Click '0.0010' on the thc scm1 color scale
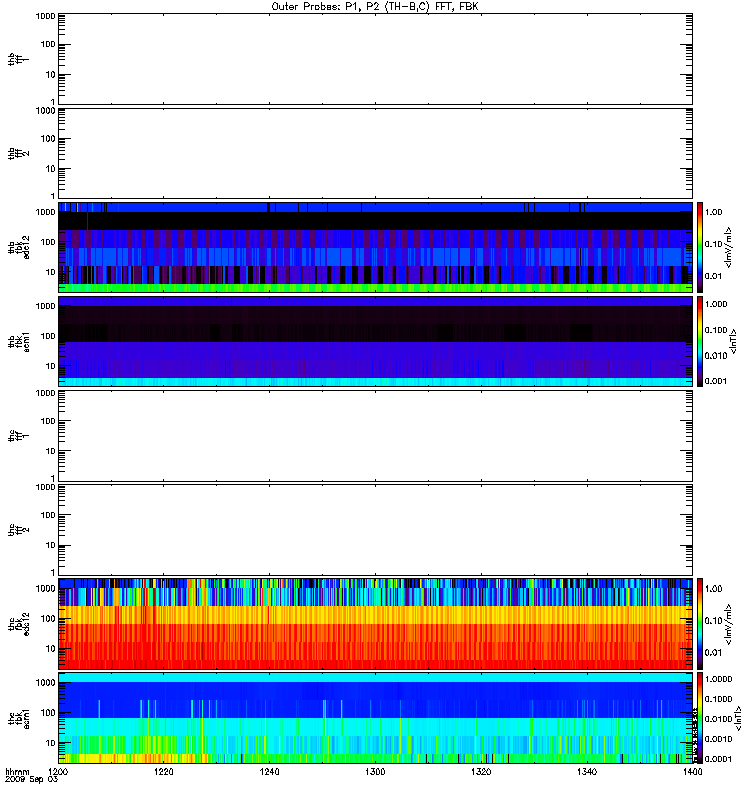This screenshot has height=800, width=750. pos(718,739)
